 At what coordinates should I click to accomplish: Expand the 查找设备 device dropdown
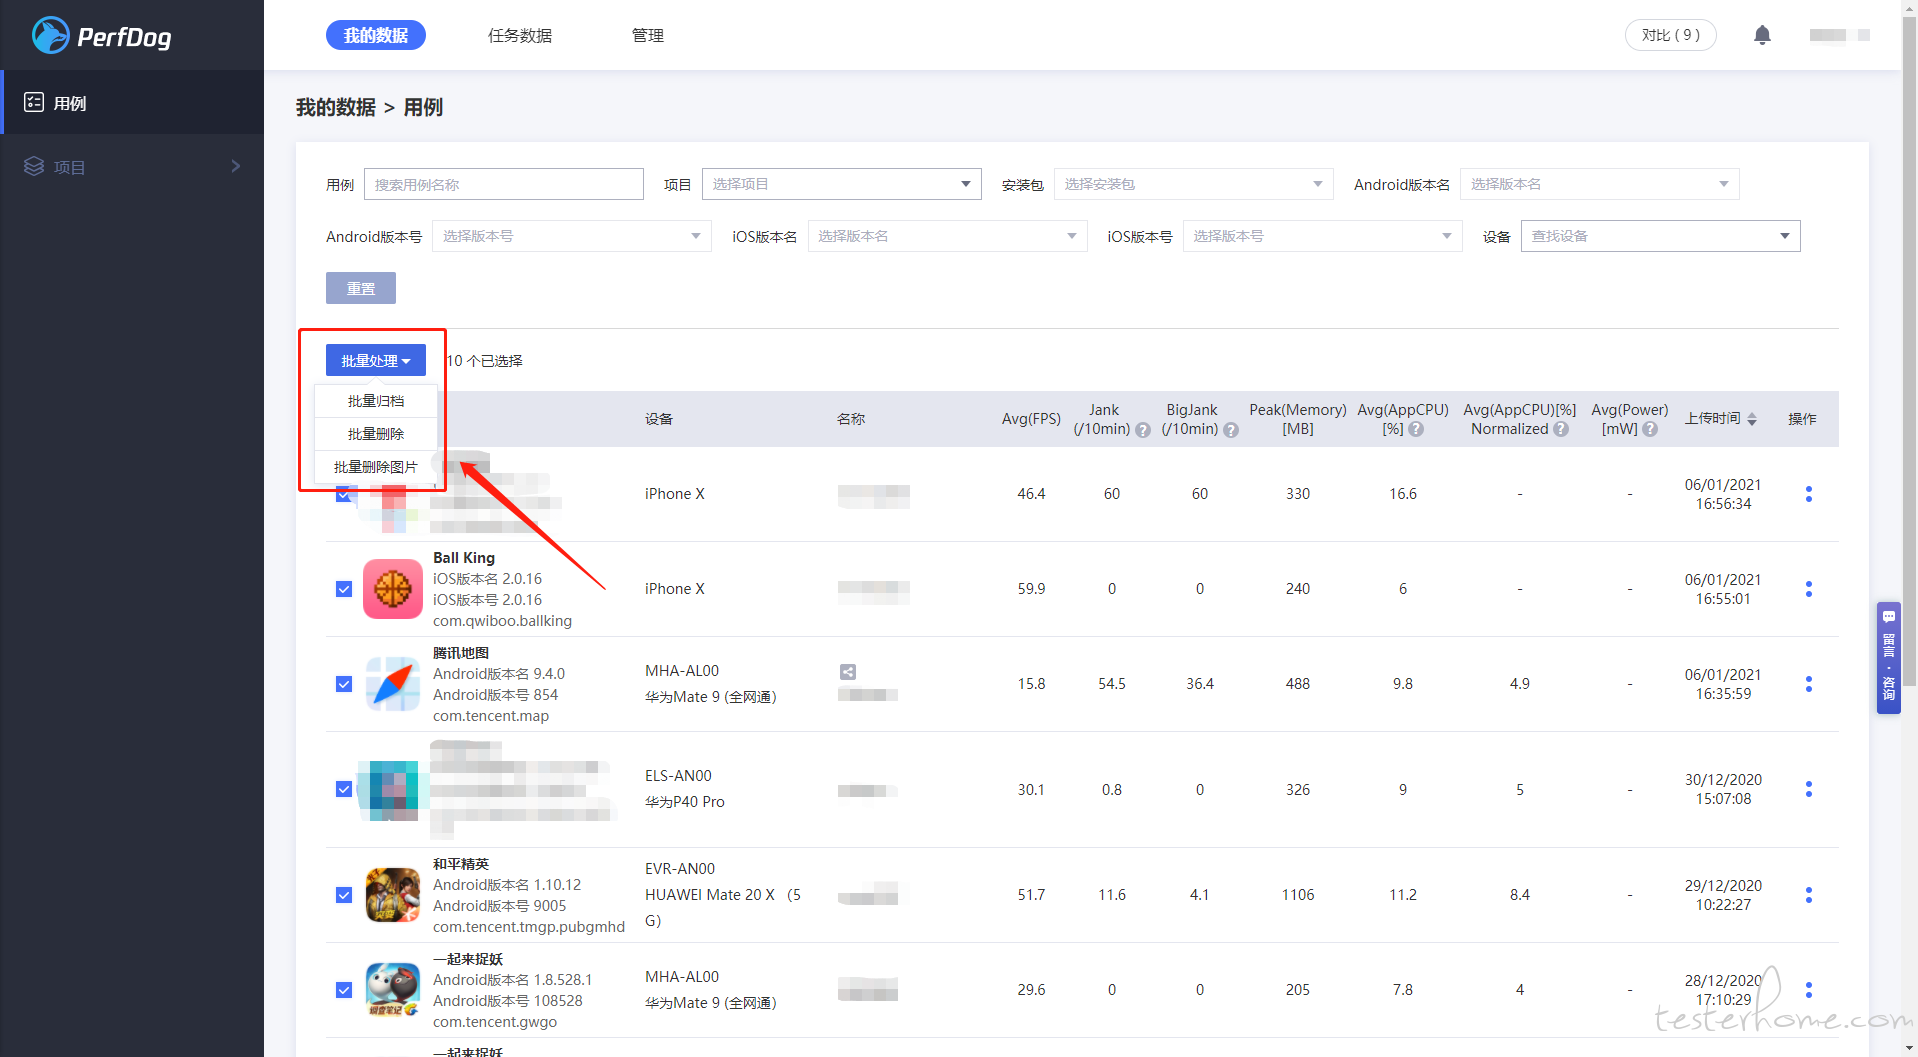(1660, 236)
